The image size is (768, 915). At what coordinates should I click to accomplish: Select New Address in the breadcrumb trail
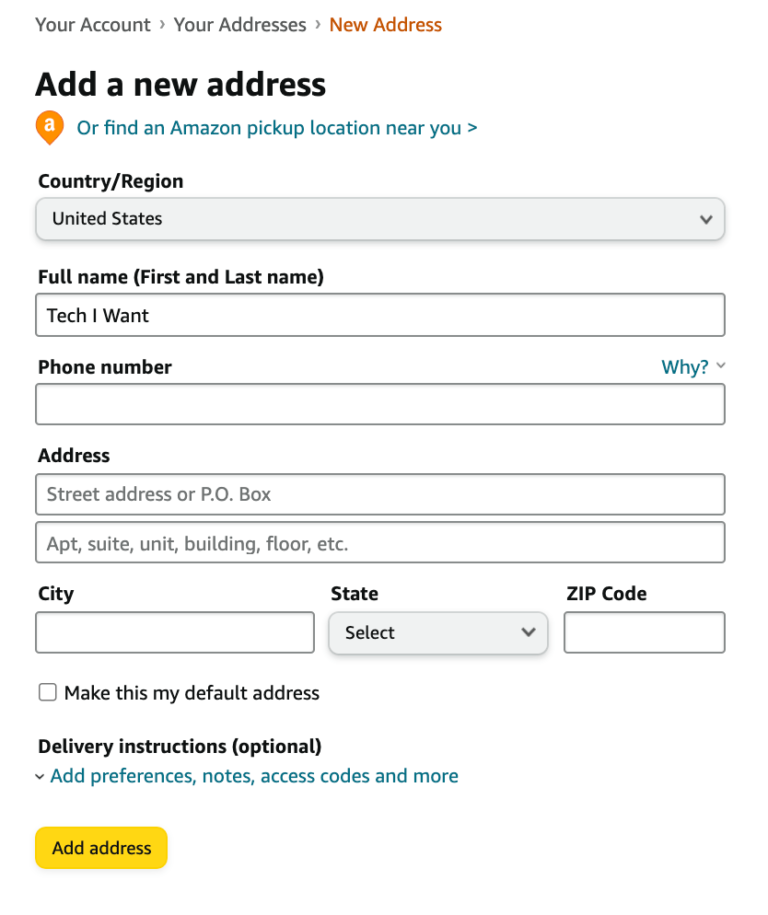(385, 25)
